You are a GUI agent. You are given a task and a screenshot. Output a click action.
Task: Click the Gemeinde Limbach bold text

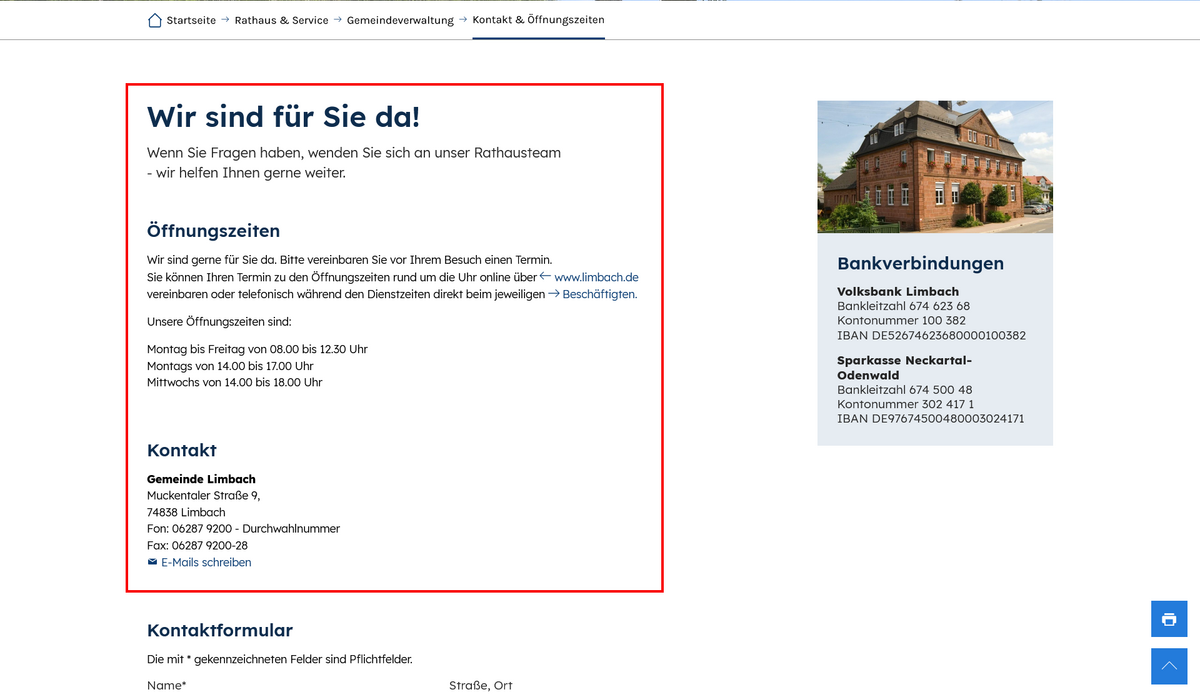(201, 479)
